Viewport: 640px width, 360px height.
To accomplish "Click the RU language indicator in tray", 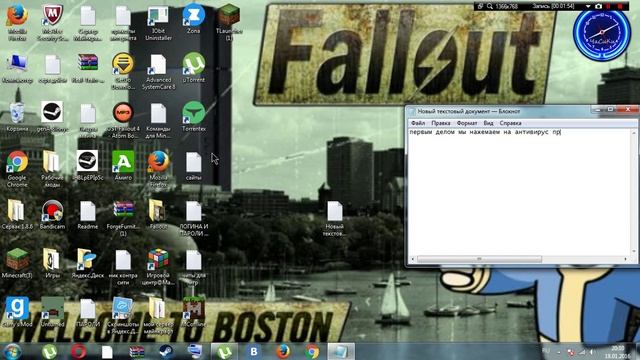I will tap(546, 351).
